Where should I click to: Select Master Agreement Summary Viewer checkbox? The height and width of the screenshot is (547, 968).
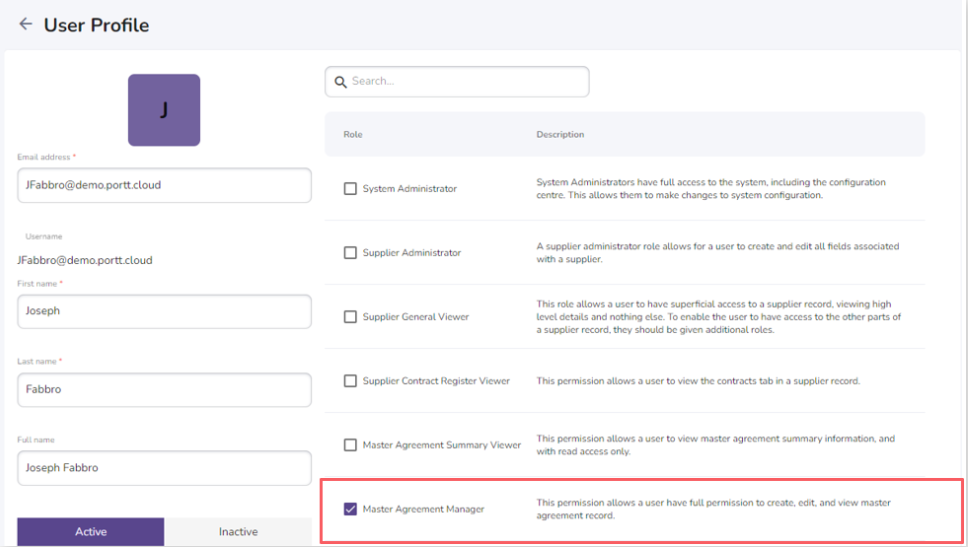point(350,445)
